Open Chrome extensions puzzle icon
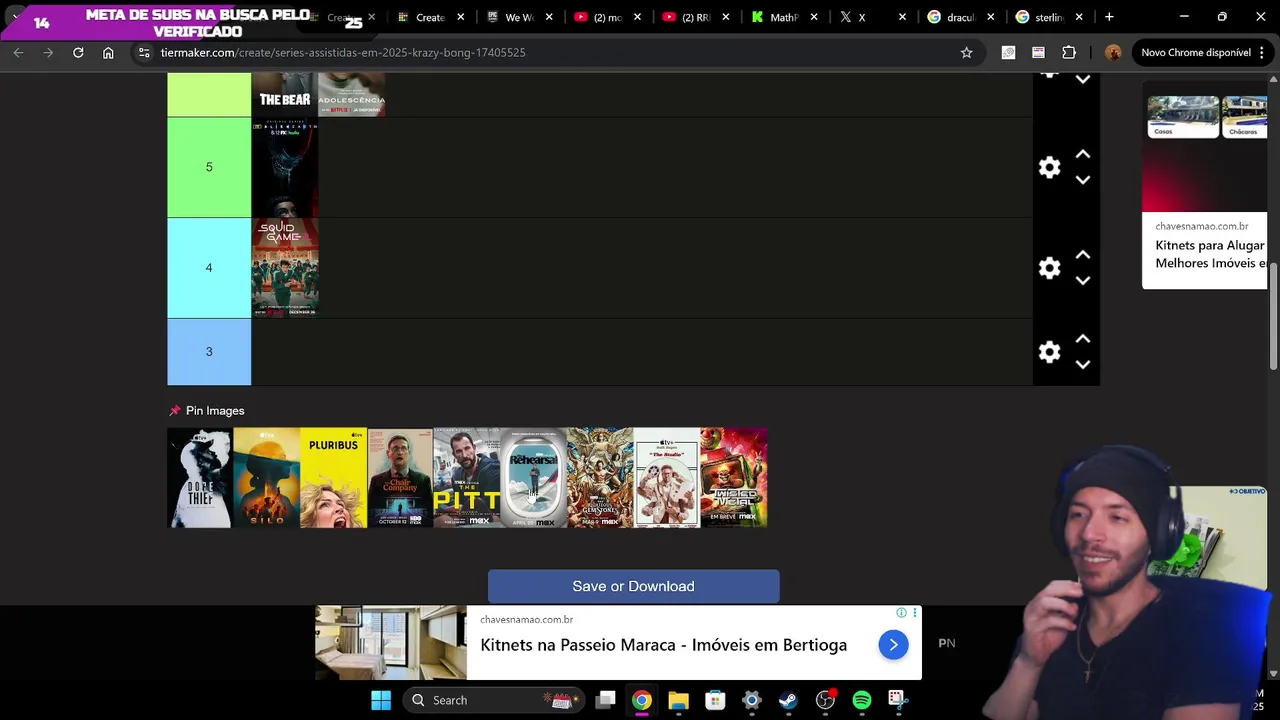The width and height of the screenshot is (1280, 720). [x=1069, y=52]
